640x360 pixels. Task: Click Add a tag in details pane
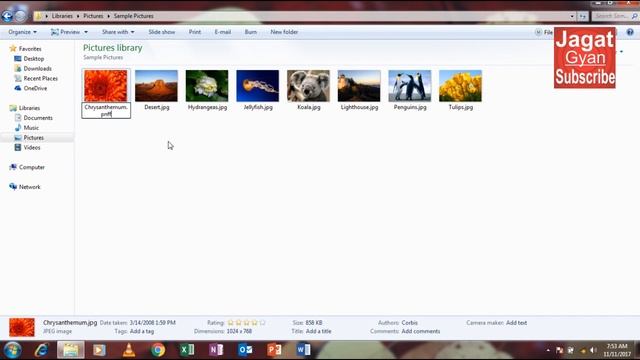142,331
